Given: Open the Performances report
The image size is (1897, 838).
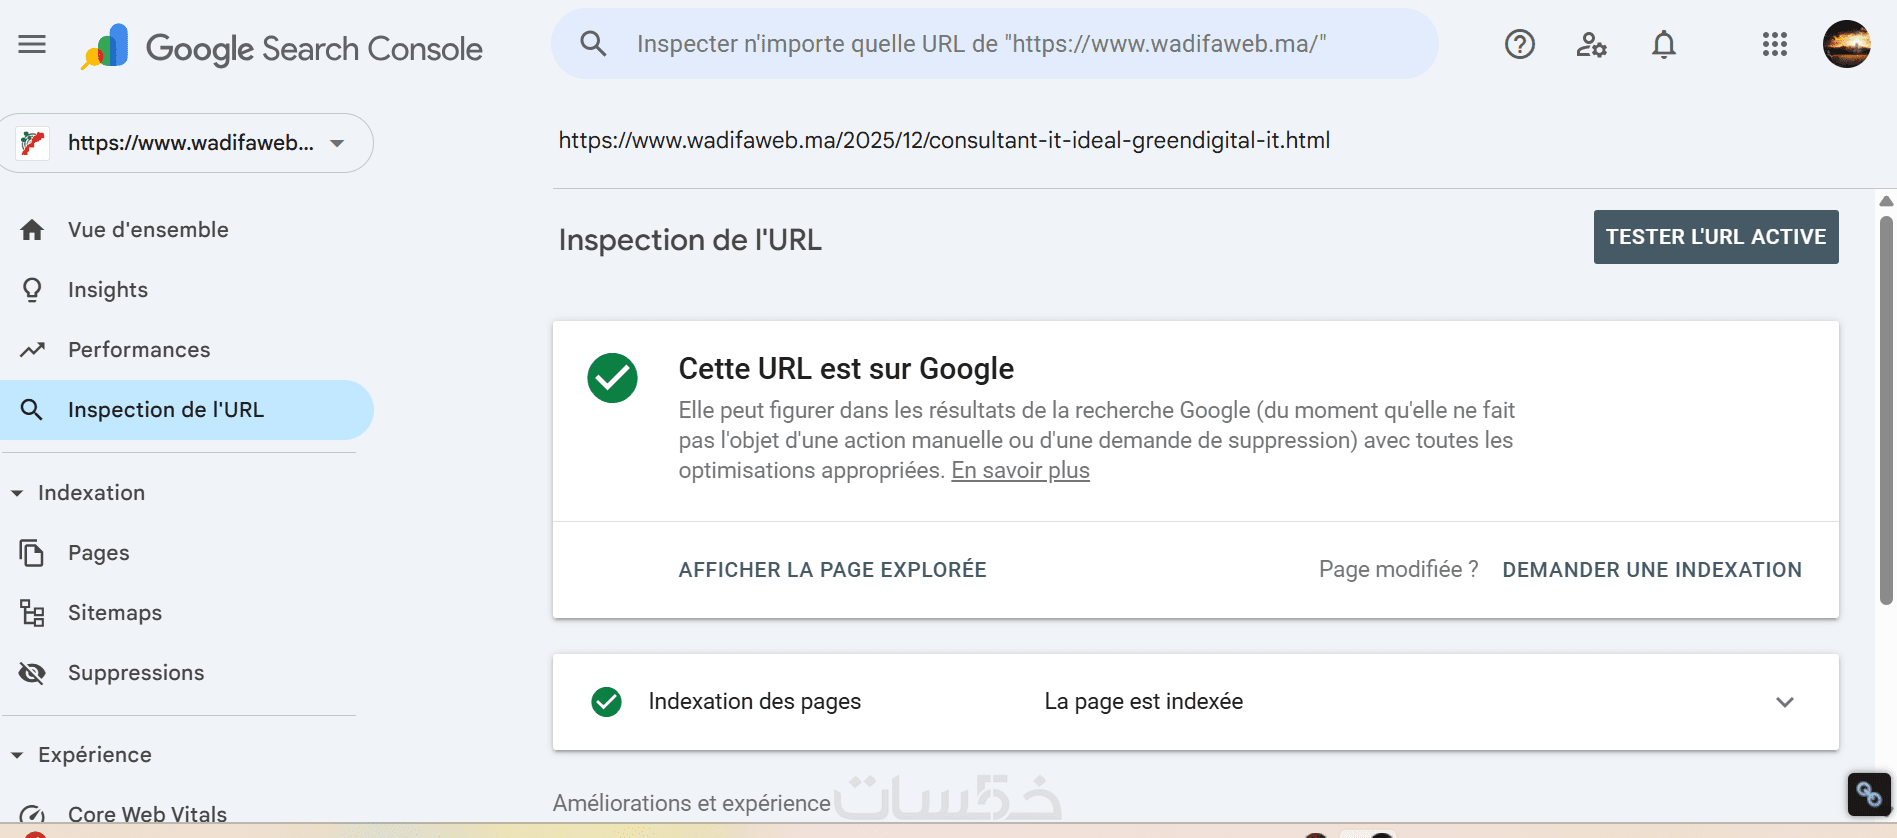Looking at the screenshot, I should (139, 350).
